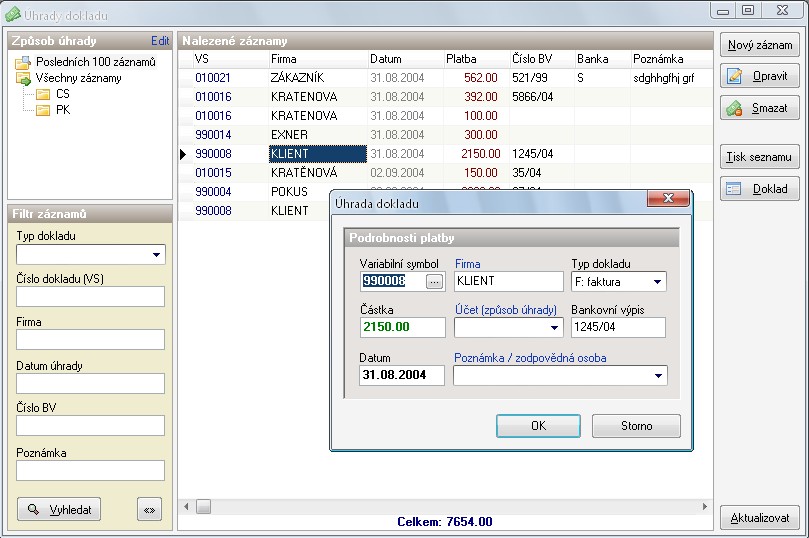Select Posledních 100 záznamů tree item
809x538 pixels.
95,62
